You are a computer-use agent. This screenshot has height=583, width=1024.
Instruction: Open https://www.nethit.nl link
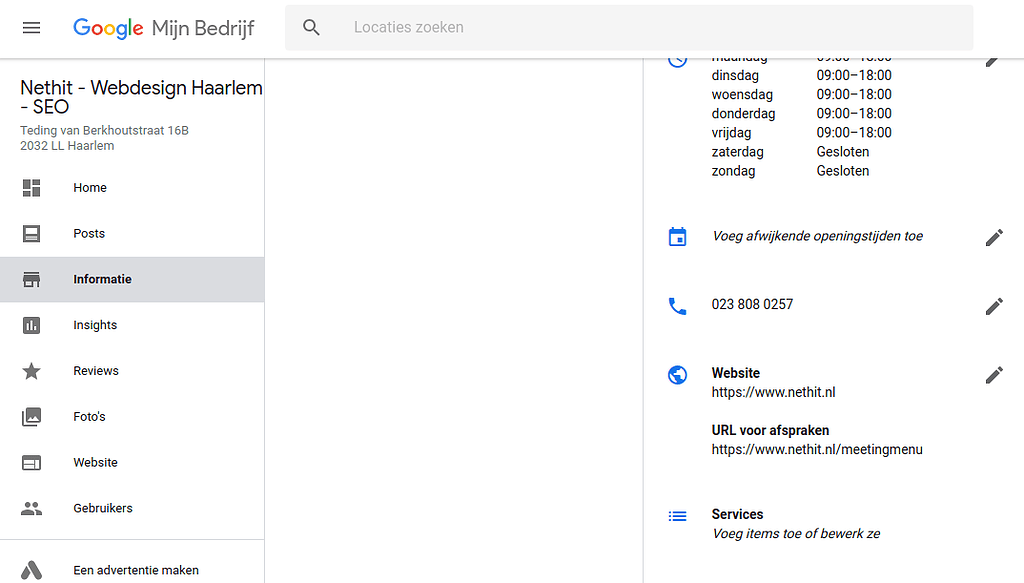click(x=773, y=392)
